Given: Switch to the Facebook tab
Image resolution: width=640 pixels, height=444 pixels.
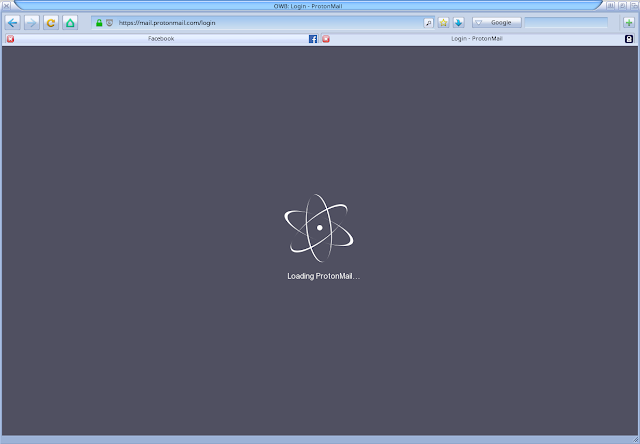Looking at the screenshot, I should coord(161,39).
